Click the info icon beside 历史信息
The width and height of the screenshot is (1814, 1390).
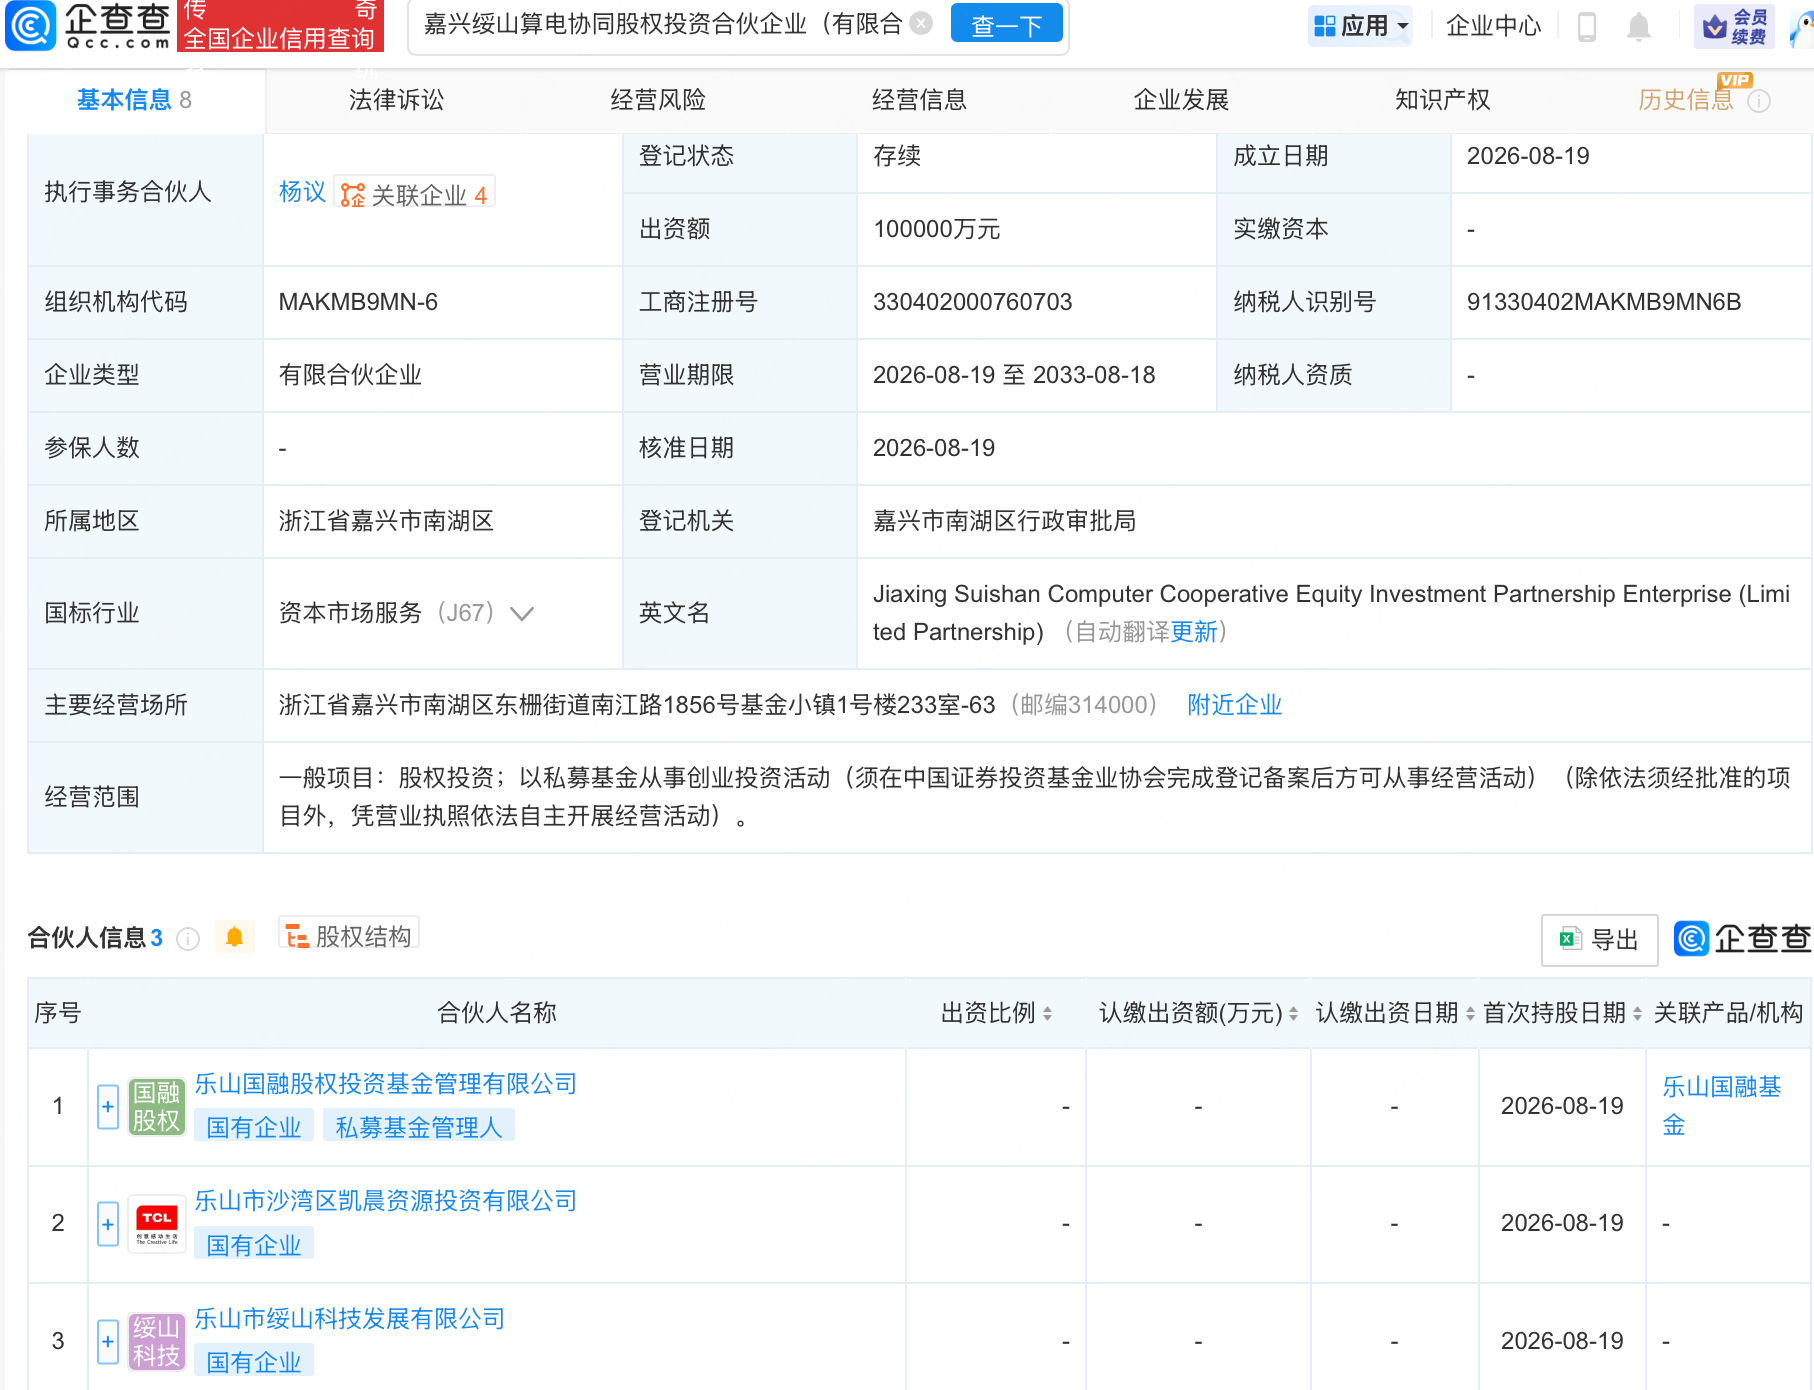click(1759, 101)
